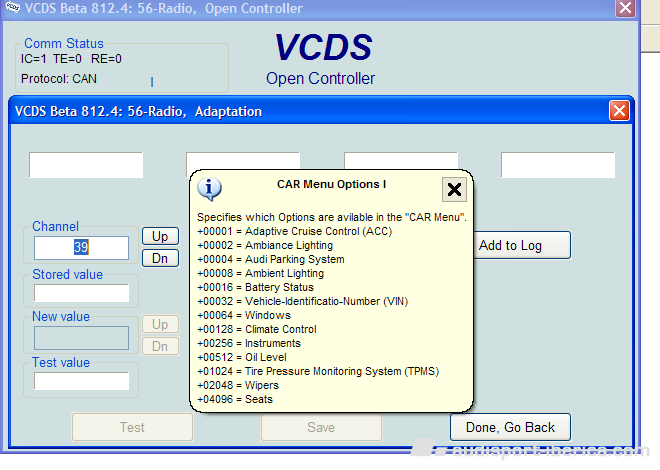This screenshot has height=470, width=660.
Task: Click the info icon in the tooltip
Action: click(209, 188)
